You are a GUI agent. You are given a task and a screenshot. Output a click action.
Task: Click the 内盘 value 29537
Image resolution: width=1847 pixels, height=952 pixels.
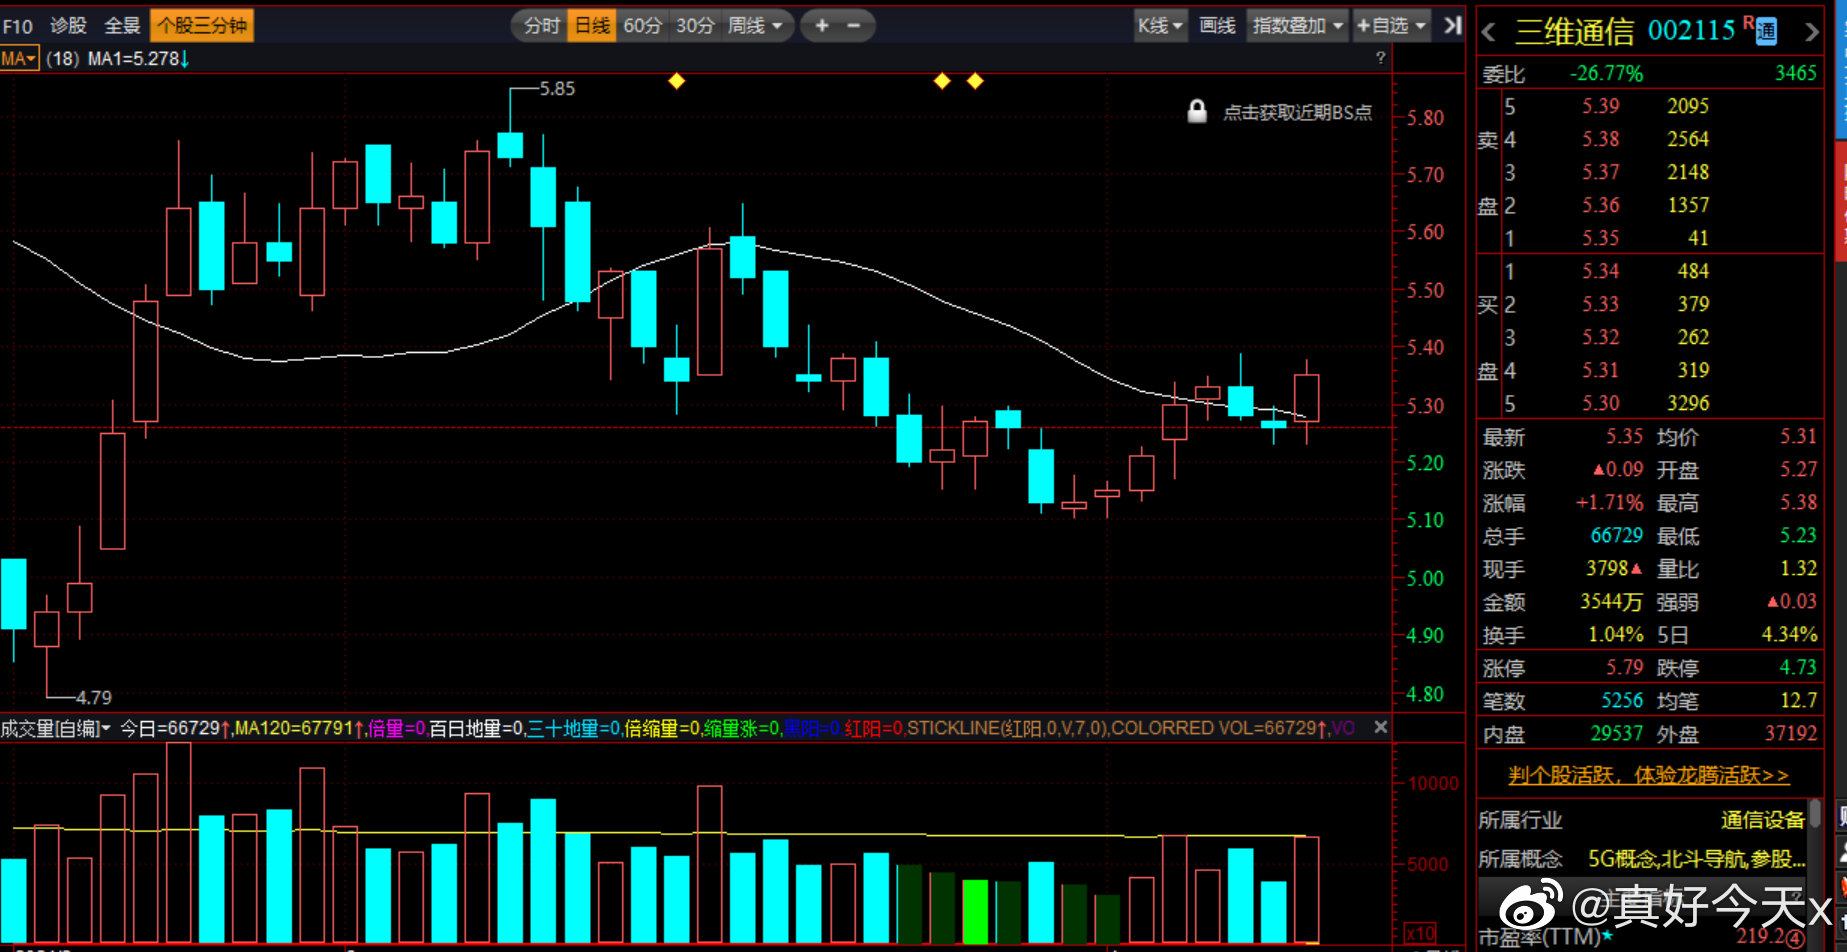tap(1616, 733)
